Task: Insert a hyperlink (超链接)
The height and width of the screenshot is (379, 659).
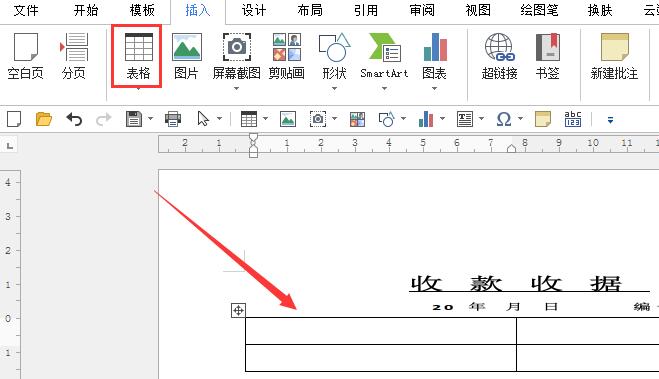Action: pos(499,56)
